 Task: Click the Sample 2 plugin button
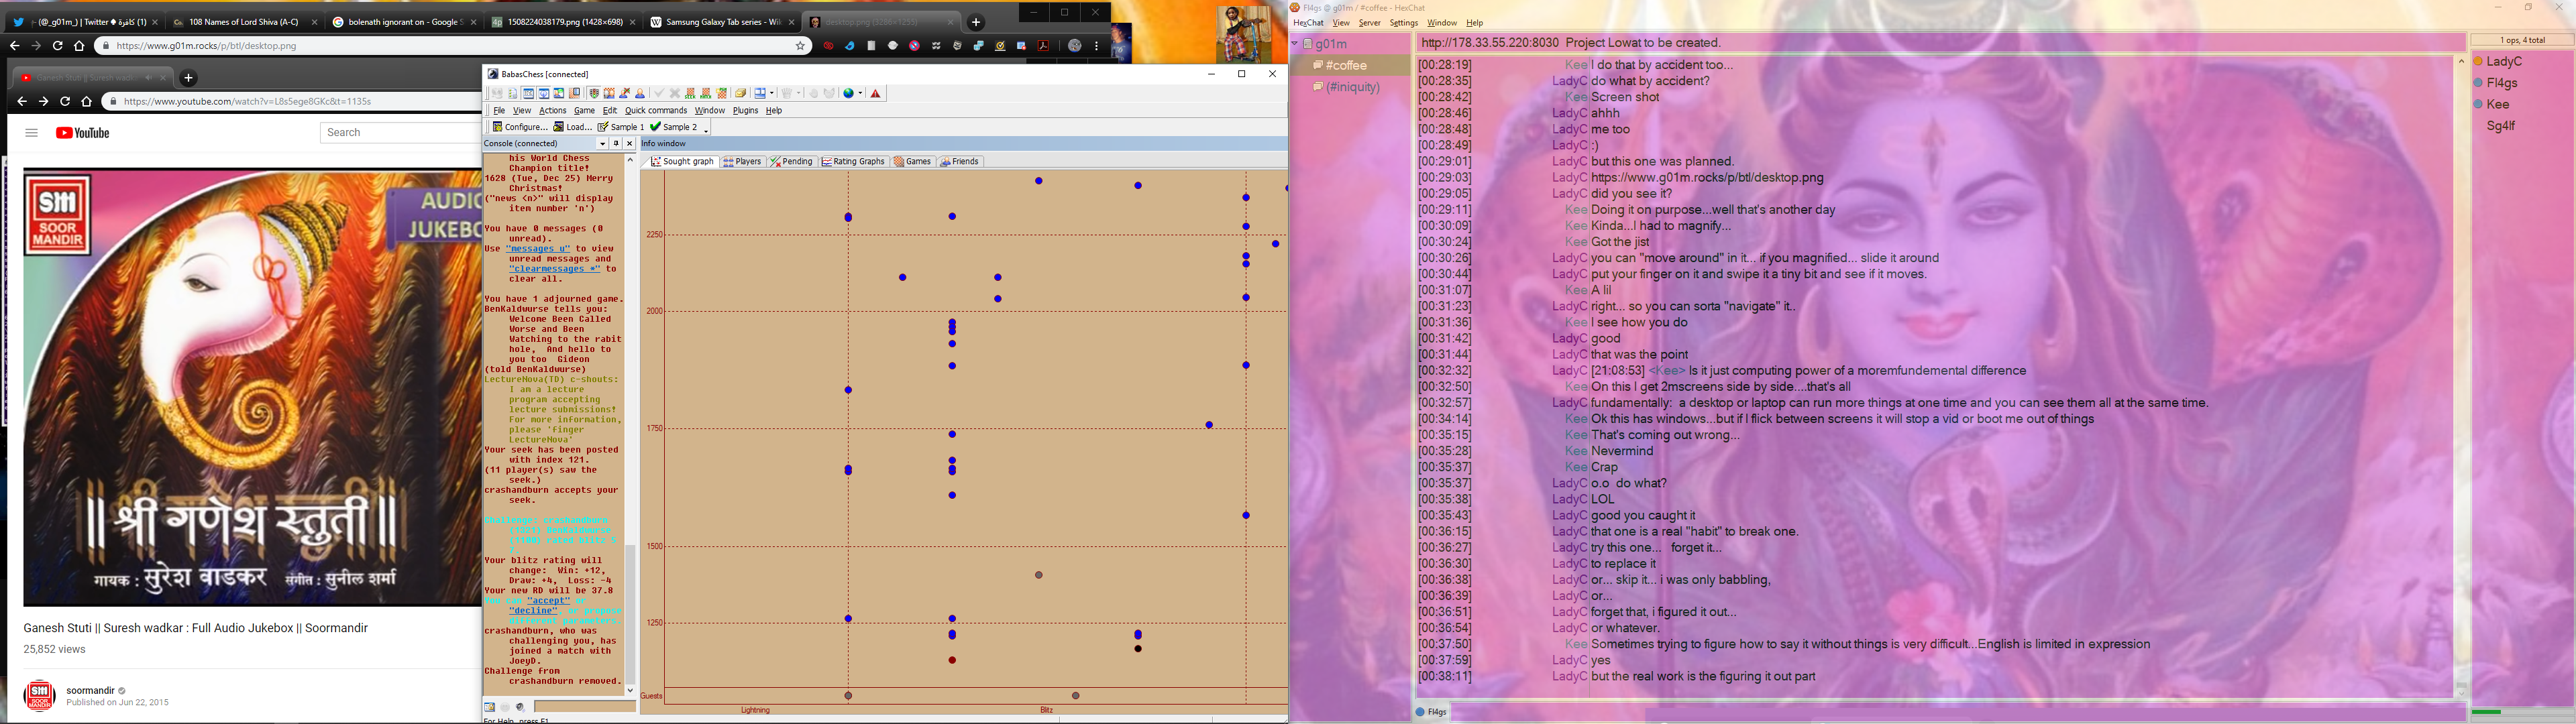674,127
